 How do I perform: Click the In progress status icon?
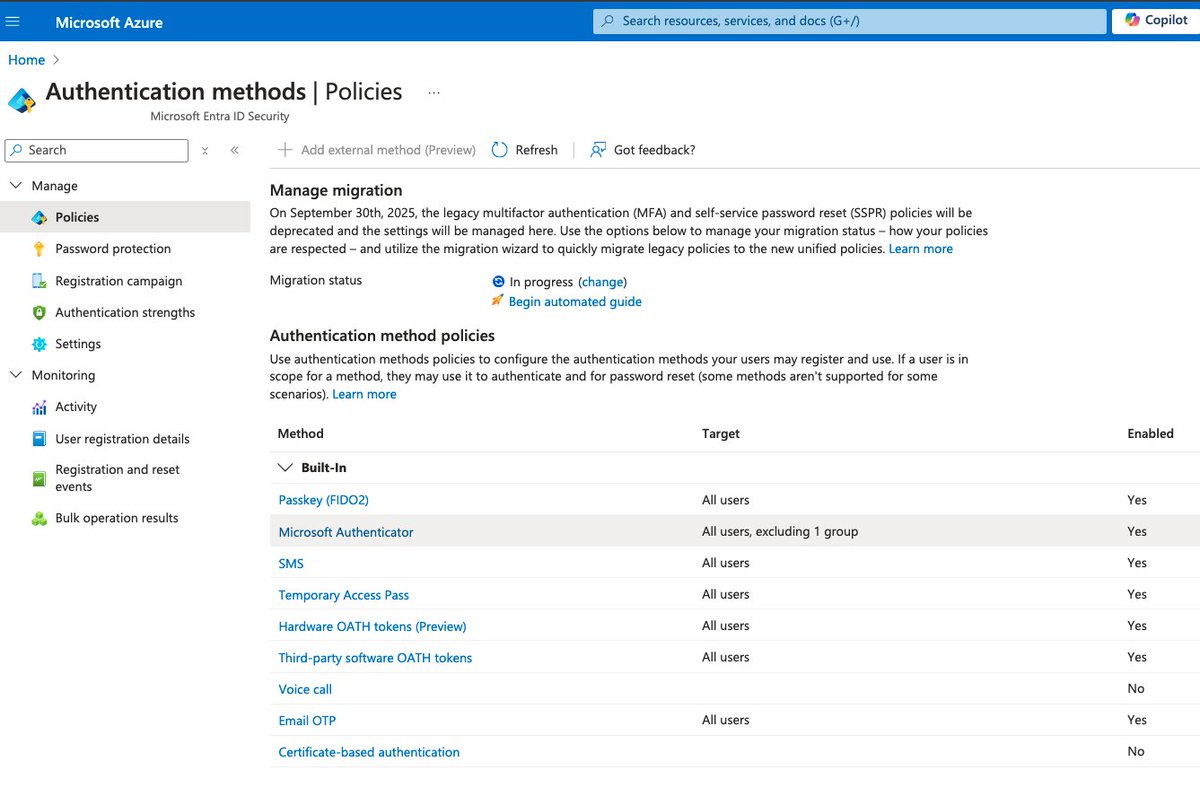coord(498,282)
